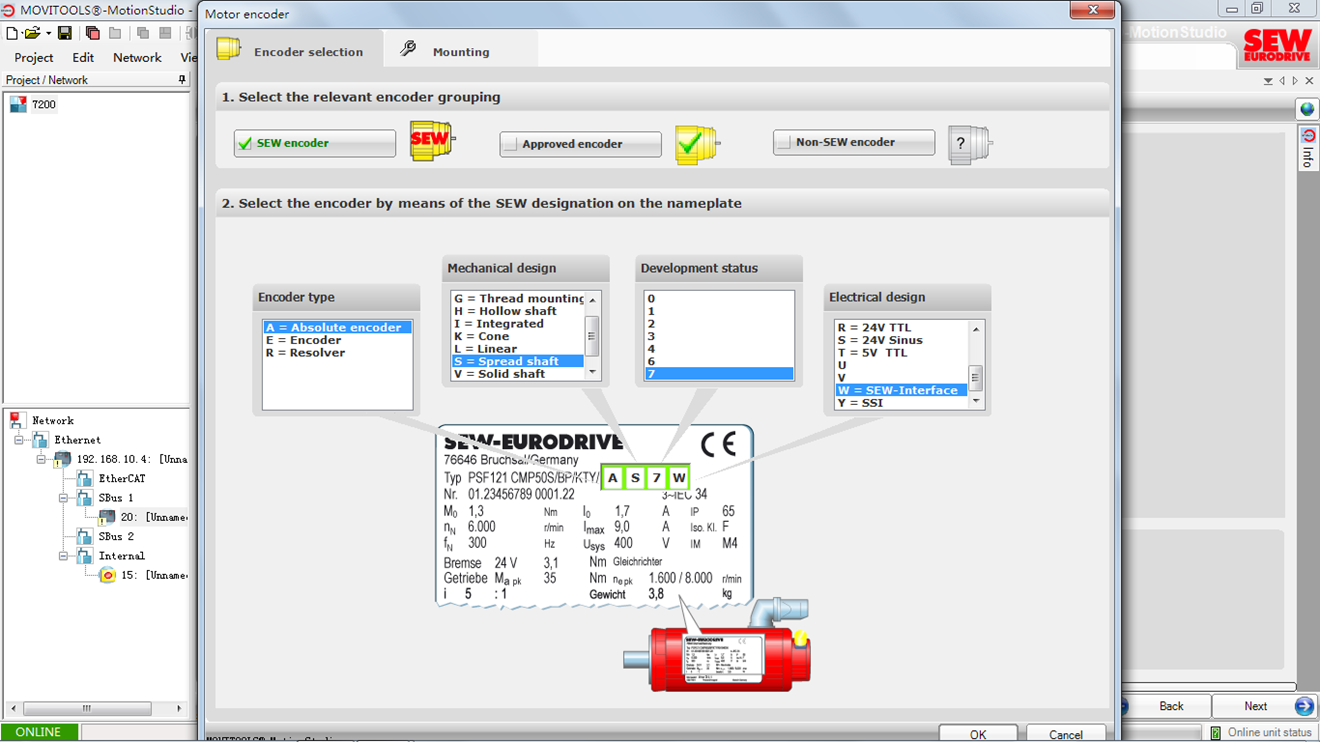This screenshot has height=742, width=1320.
Task: Click the question mark non-SEW motor icon
Action: click(968, 144)
